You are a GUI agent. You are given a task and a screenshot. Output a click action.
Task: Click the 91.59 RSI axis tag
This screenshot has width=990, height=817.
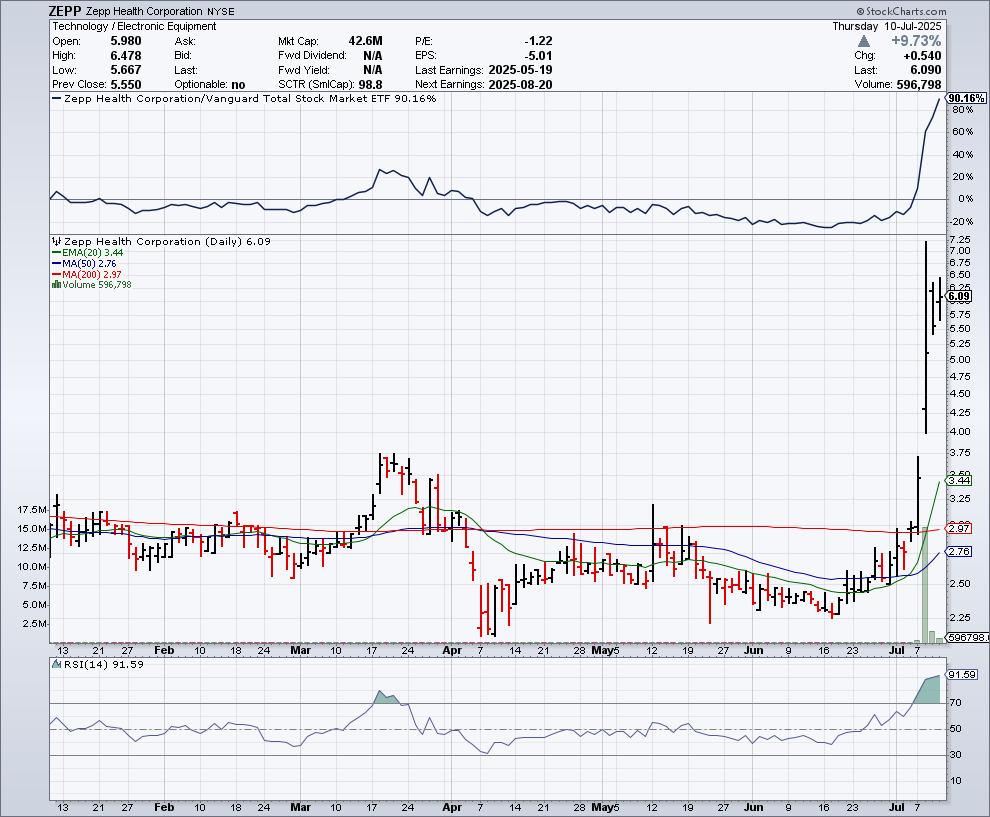963,675
